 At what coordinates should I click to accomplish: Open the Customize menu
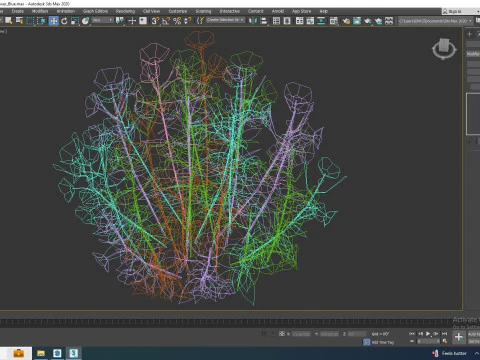[x=178, y=11]
